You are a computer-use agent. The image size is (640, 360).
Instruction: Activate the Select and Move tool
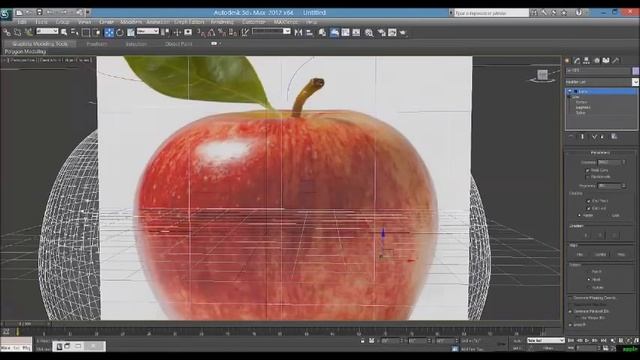click(x=109, y=32)
